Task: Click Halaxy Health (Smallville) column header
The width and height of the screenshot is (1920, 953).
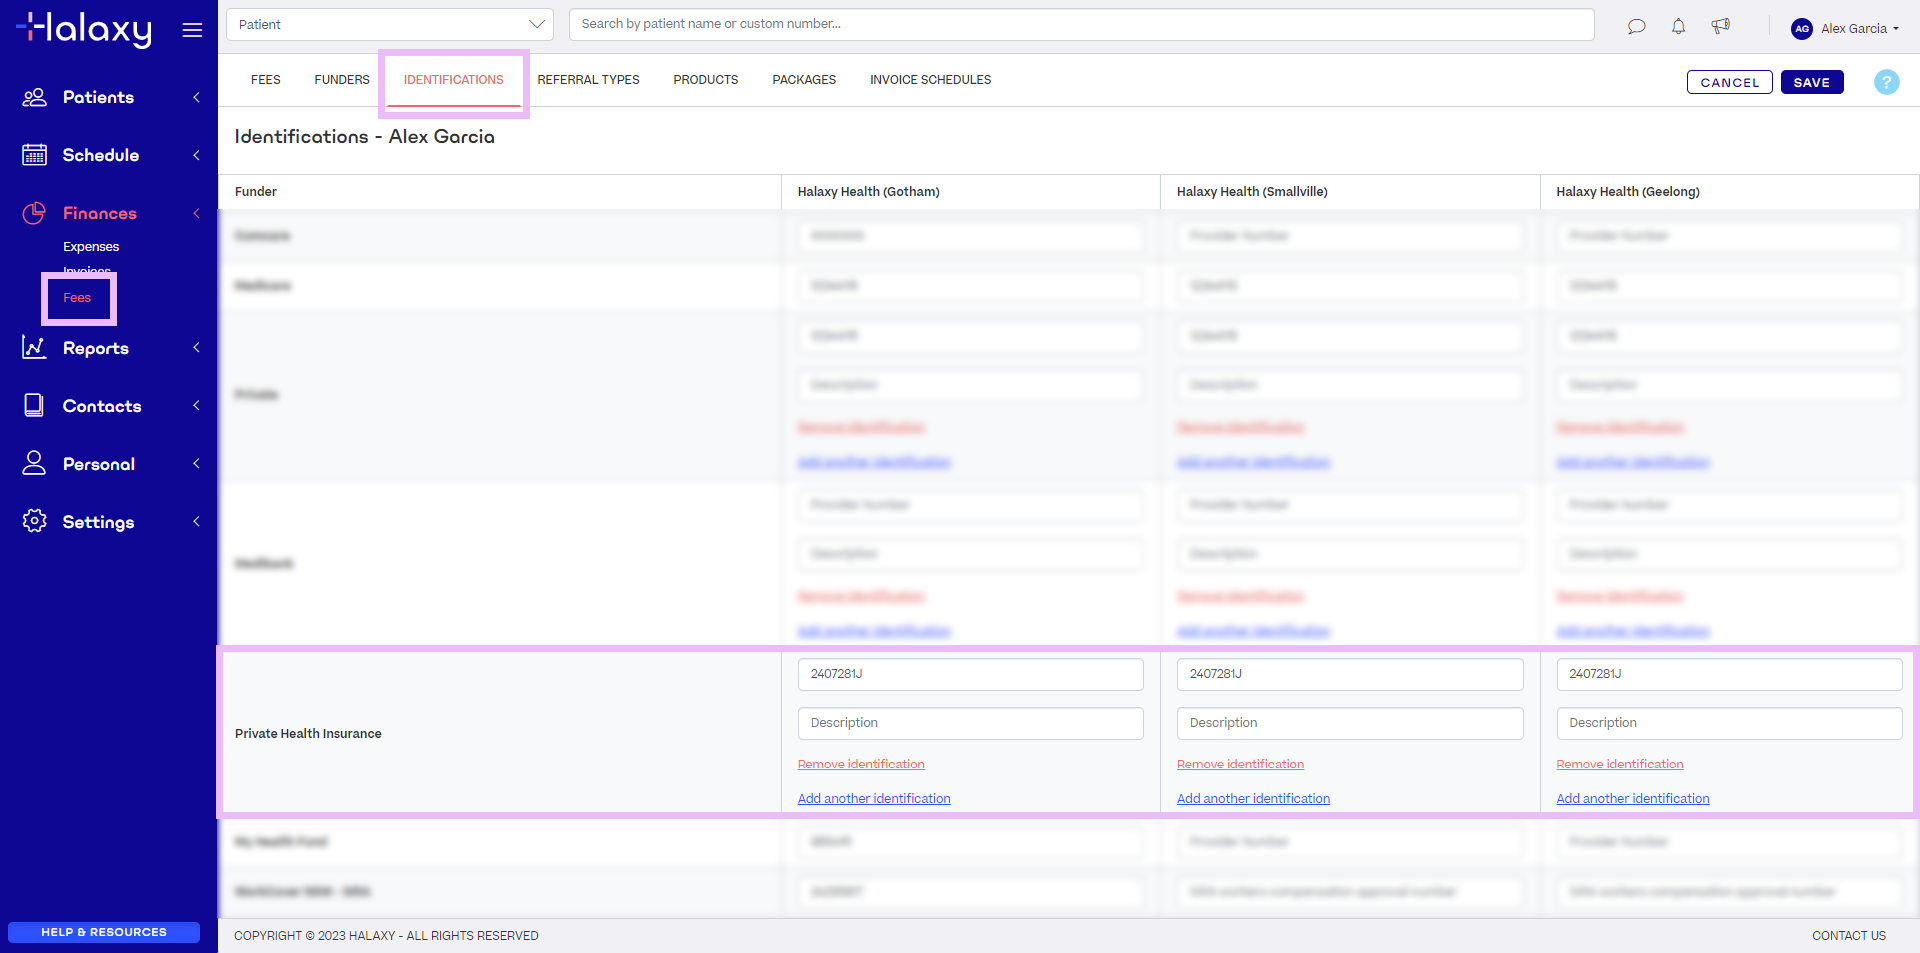Action: click(1252, 192)
